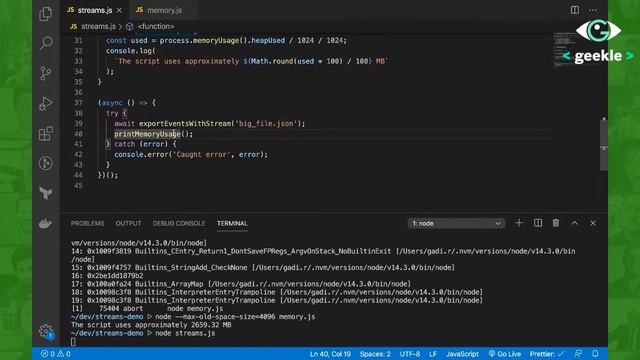
Task: Change indentation via Spaces: 2
Action: [x=375, y=354]
